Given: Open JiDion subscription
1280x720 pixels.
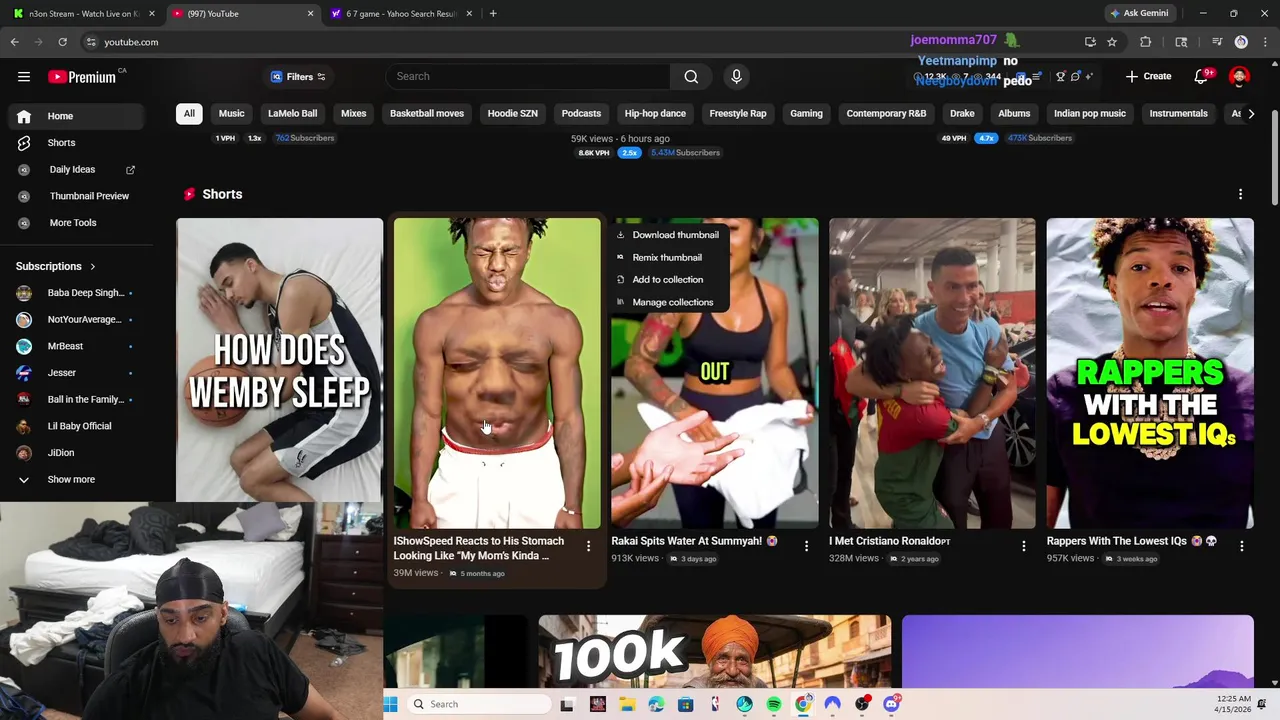Looking at the screenshot, I should point(78,453).
